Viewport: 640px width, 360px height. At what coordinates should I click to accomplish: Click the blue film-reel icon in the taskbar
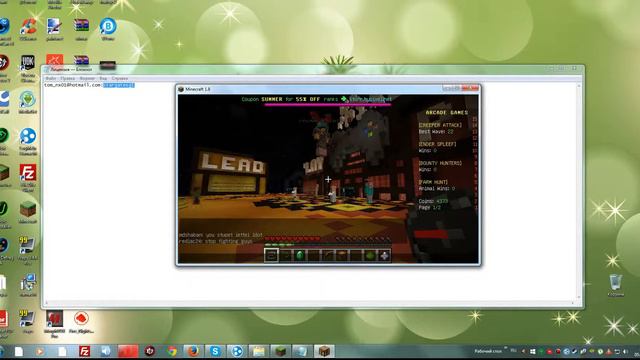[237, 351]
